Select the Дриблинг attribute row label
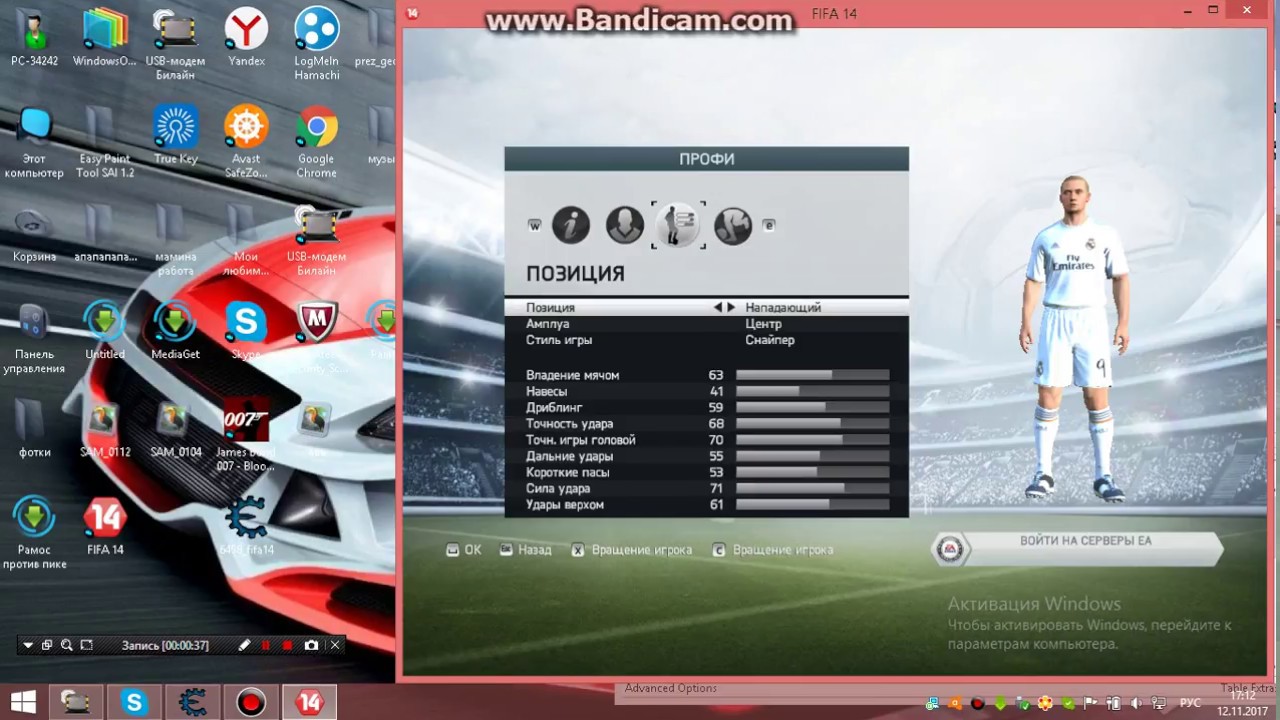The width and height of the screenshot is (1280, 720). [554, 408]
